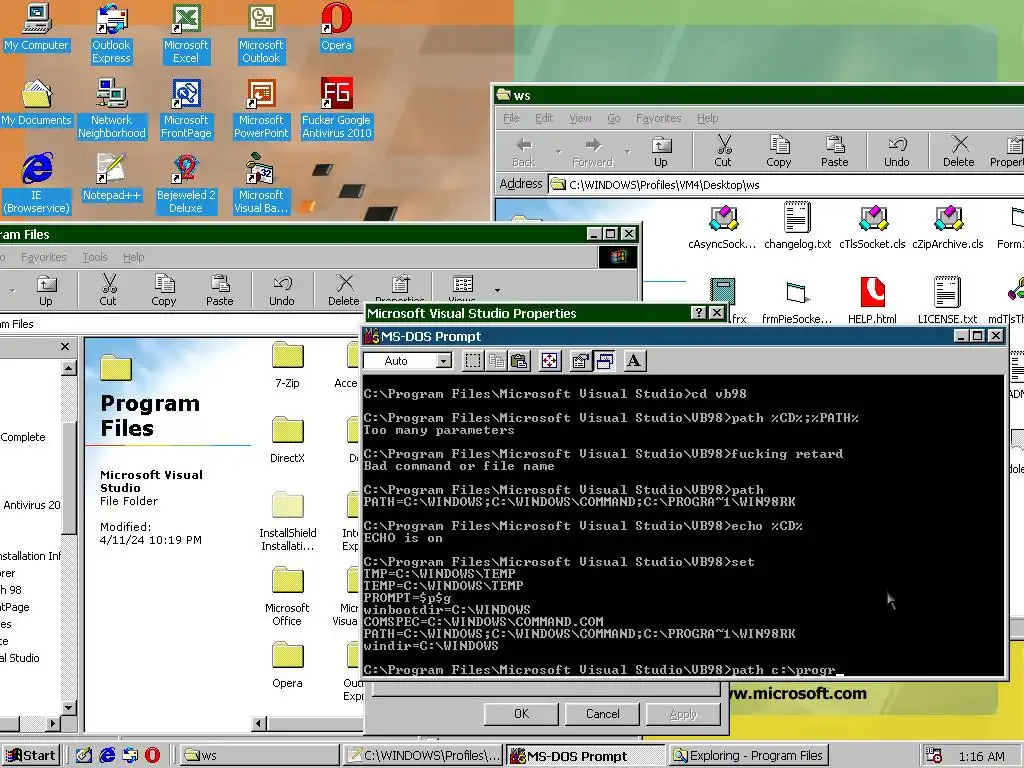Click Cut in Program Files window toolbar
The height and width of the screenshot is (768, 1024).
coord(108,290)
